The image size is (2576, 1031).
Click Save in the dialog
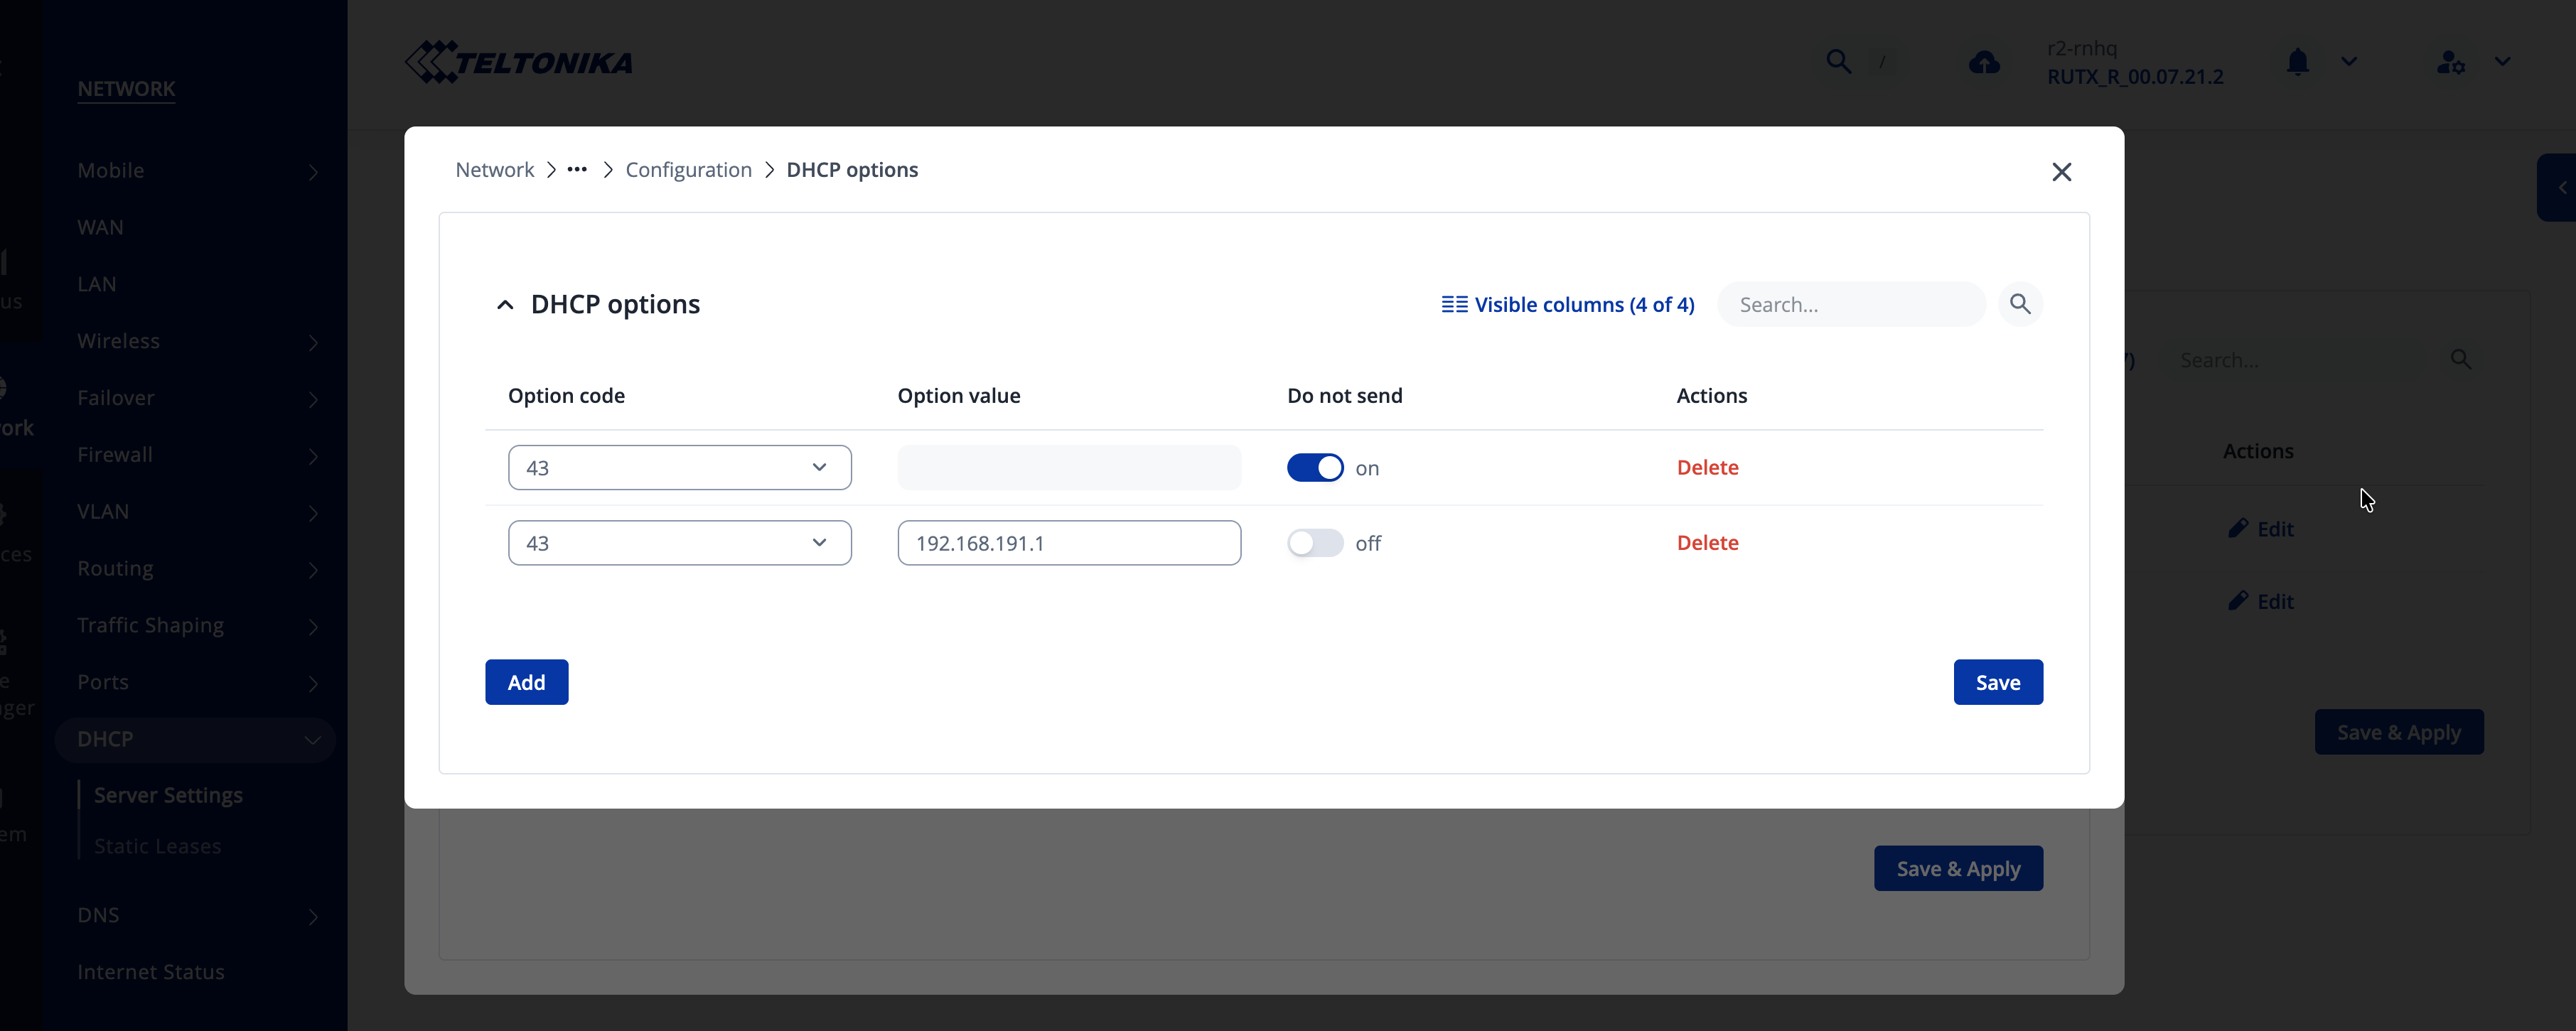(x=1997, y=682)
